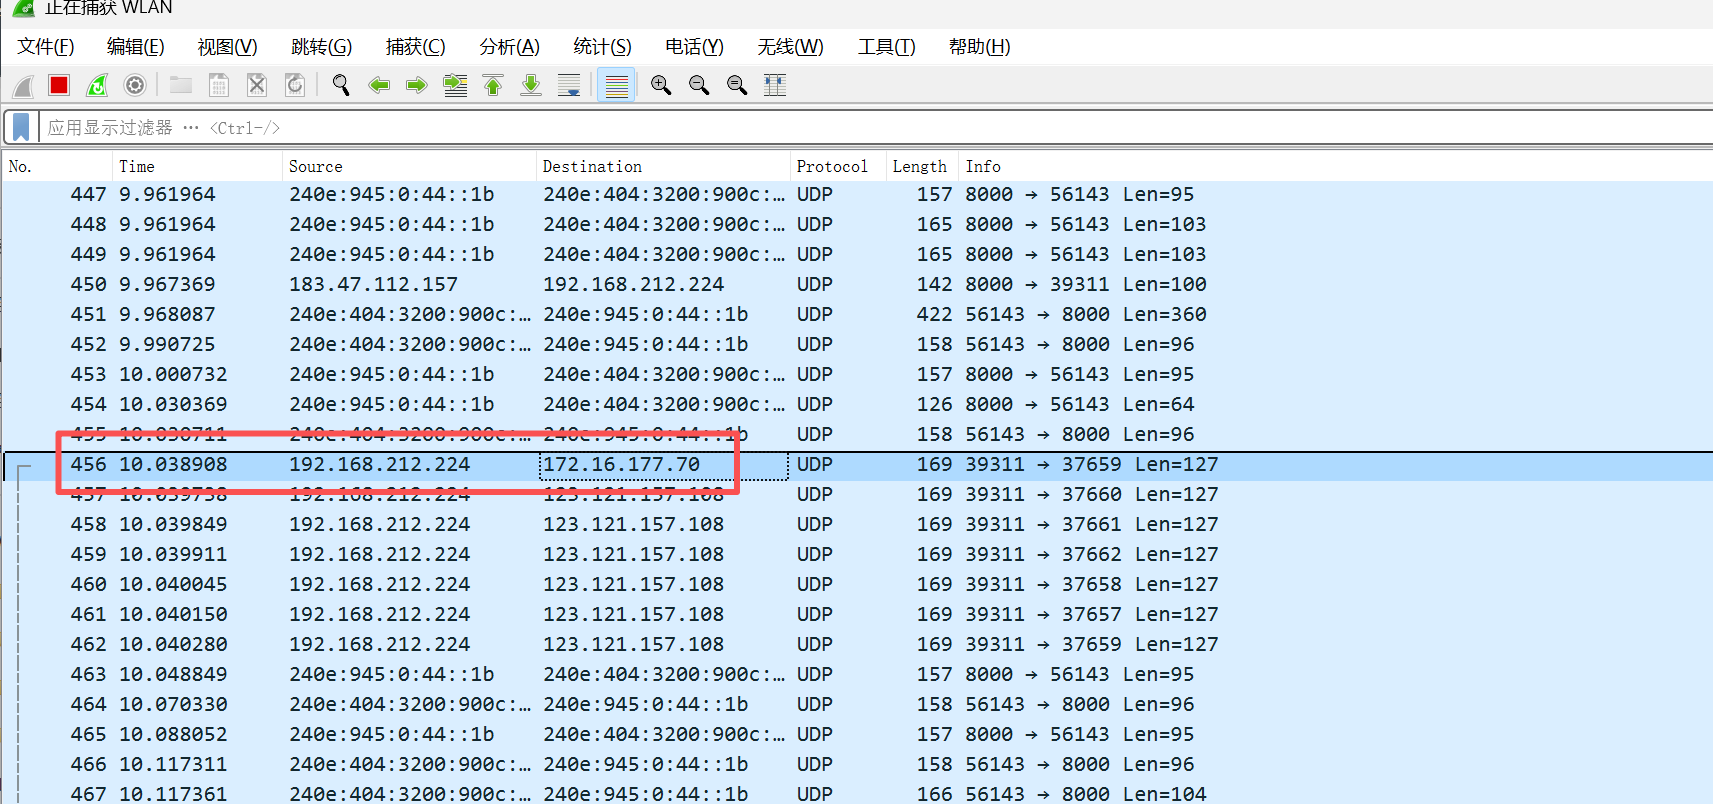Viewport: 1713px width, 804px height.
Task: Sort by the Destination column header
Action: (x=663, y=166)
